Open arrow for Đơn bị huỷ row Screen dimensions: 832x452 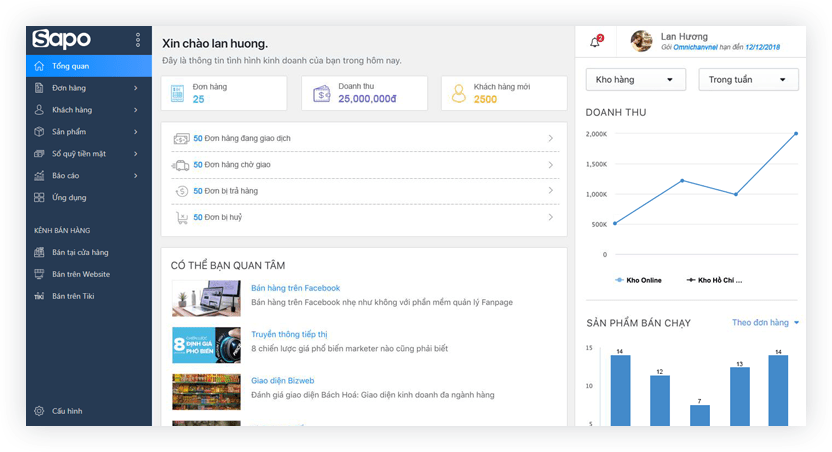(x=550, y=217)
